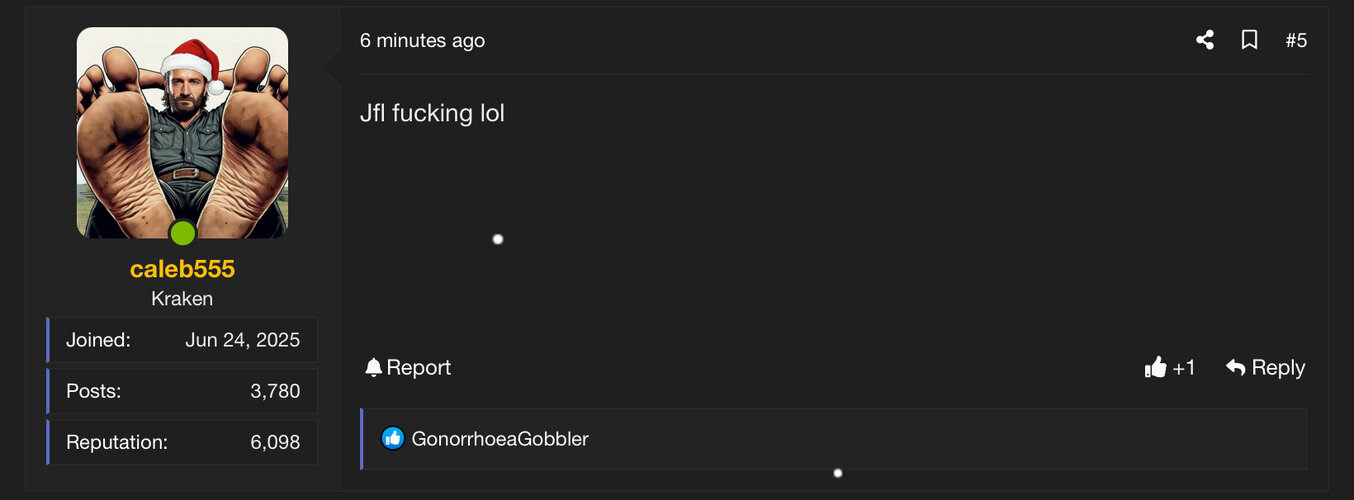Click the Report bell icon
The width and height of the screenshot is (1354, 500).
click(x=374, y=367)
